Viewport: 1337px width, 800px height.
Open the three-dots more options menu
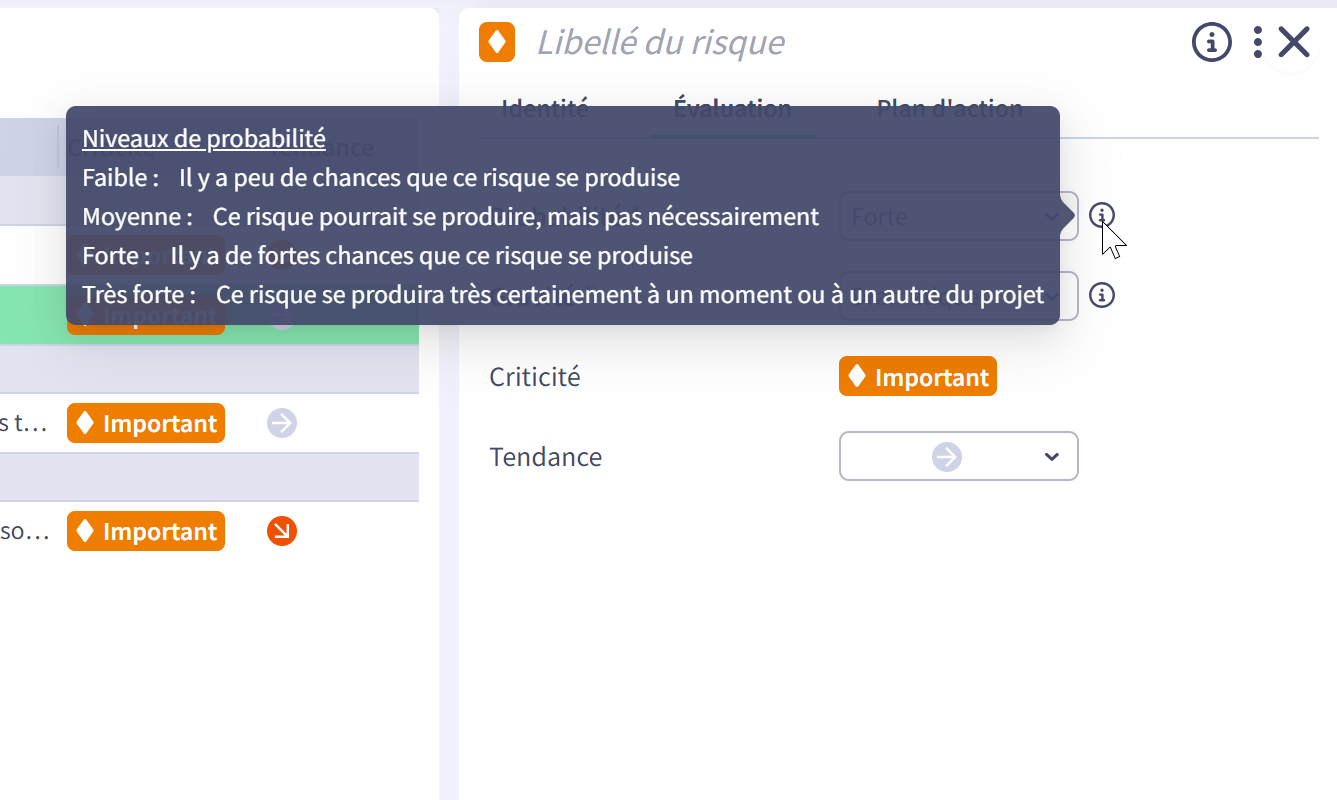[1257, 42]
